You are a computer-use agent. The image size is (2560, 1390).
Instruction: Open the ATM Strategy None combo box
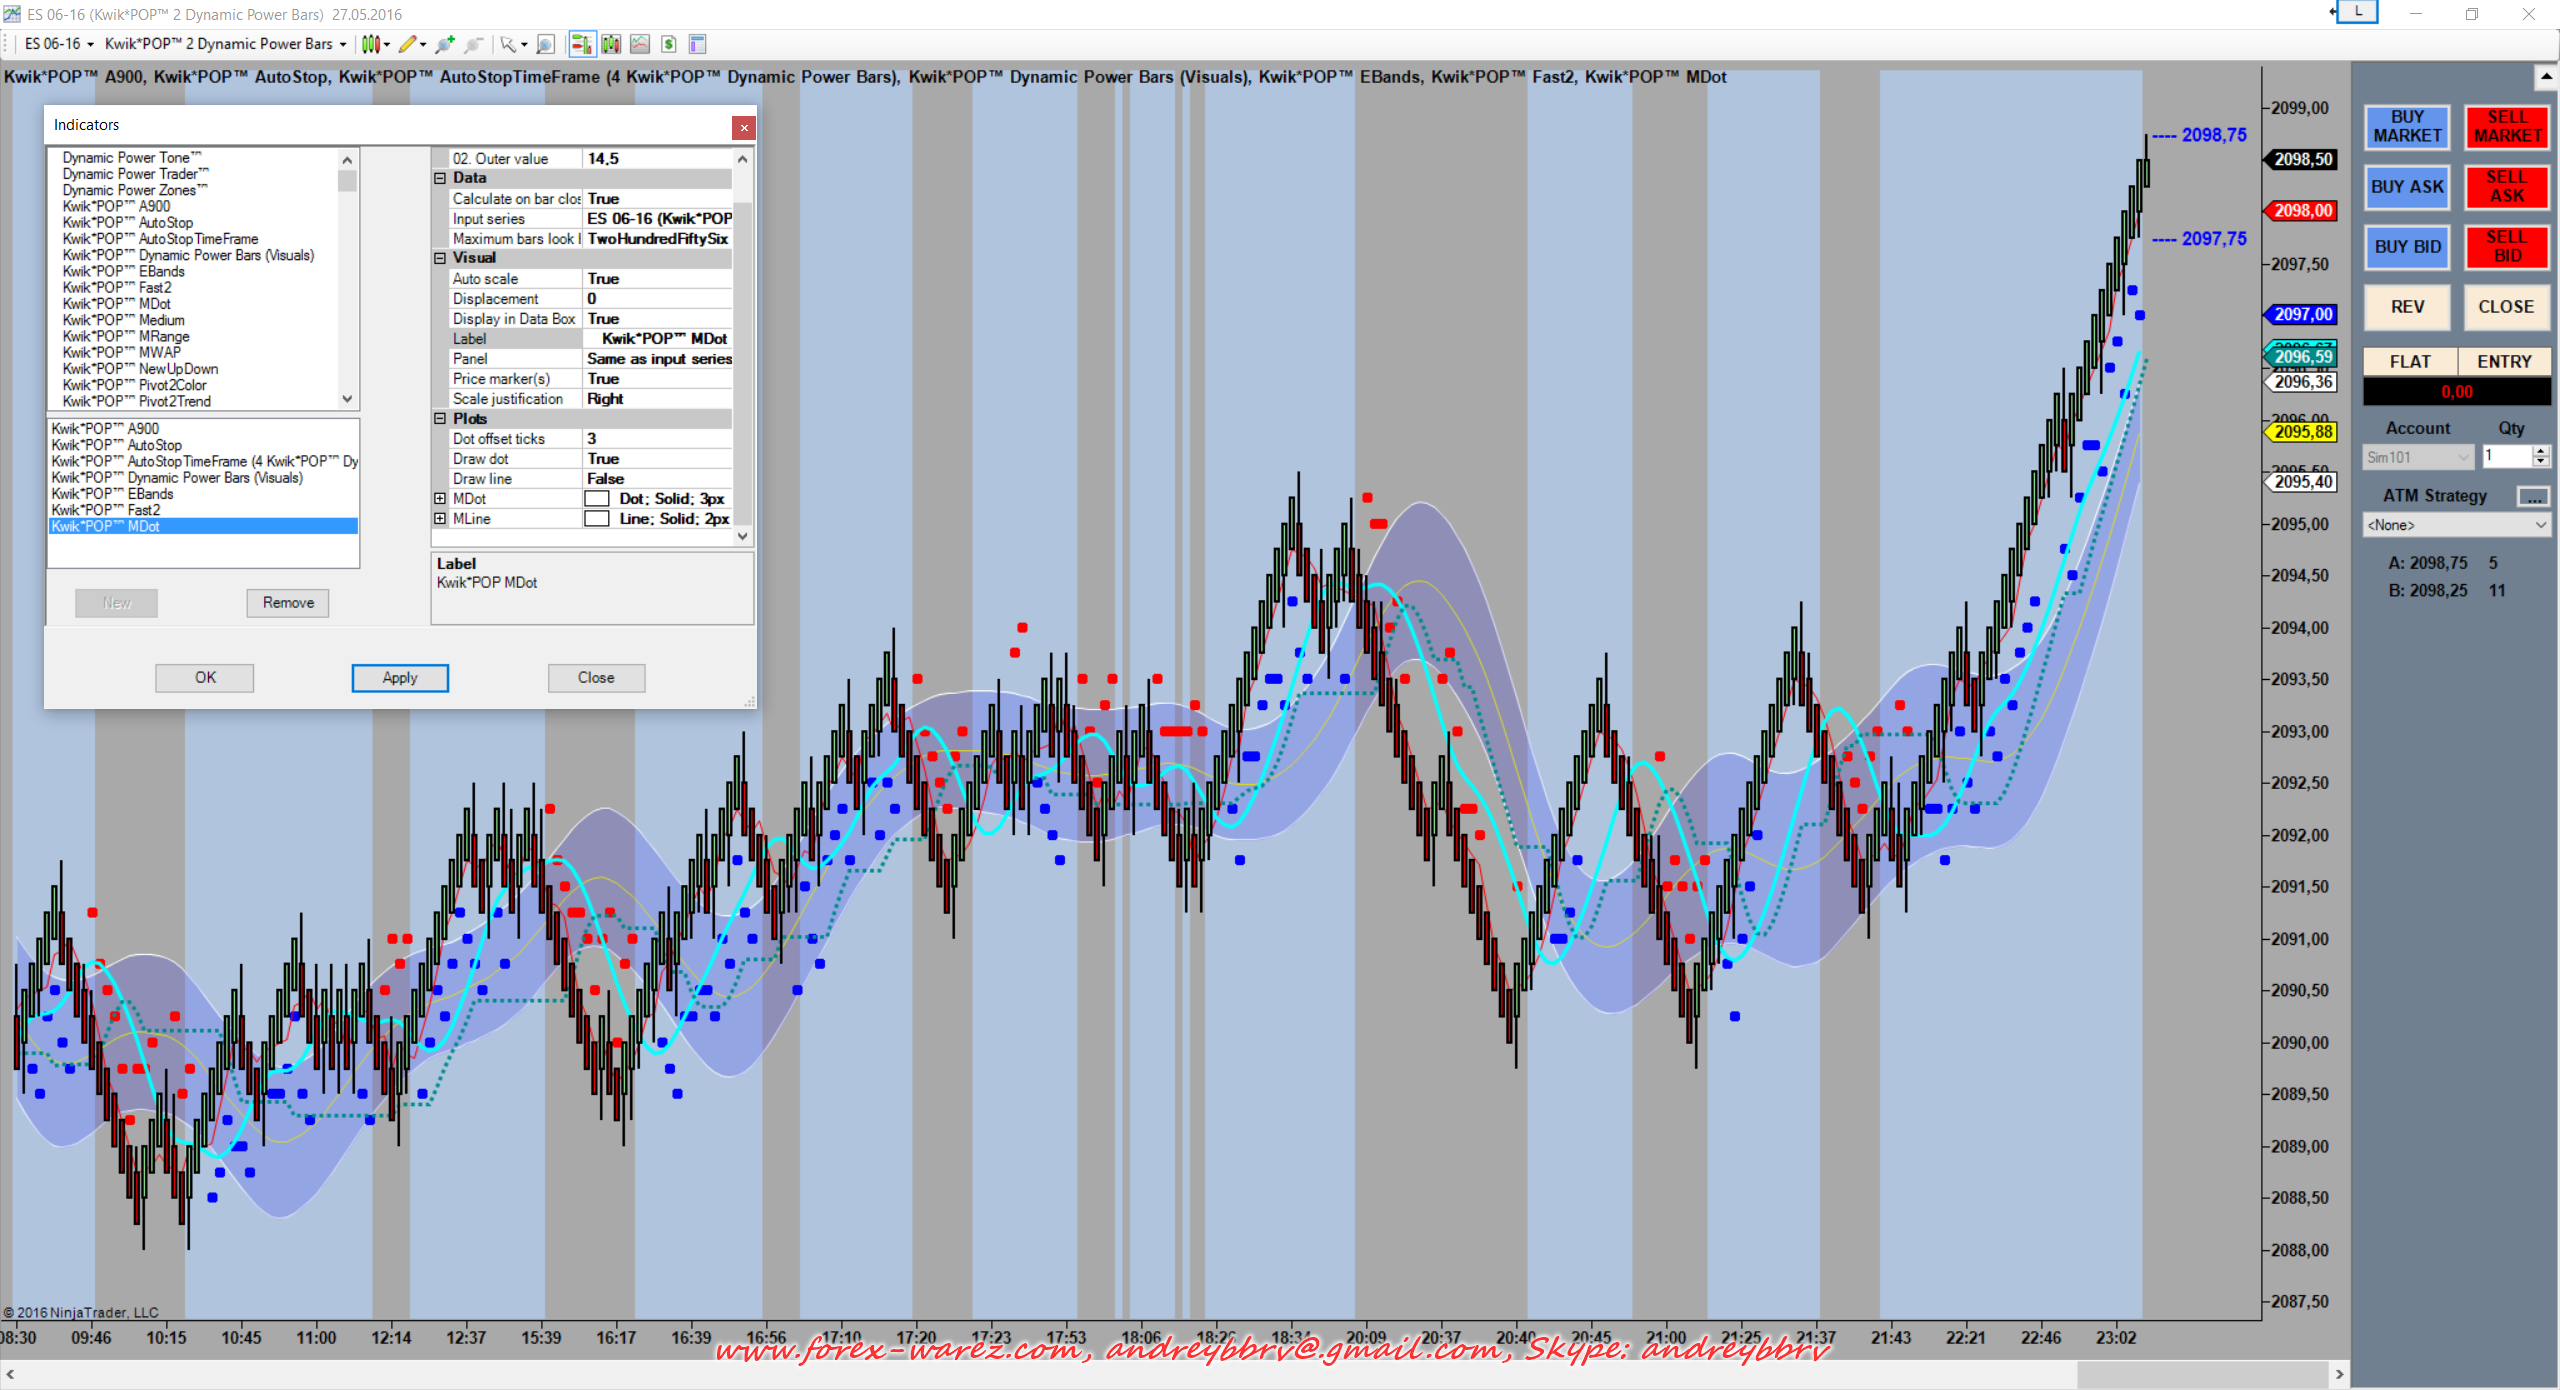pyautogui.click(x=2455, y=525)
